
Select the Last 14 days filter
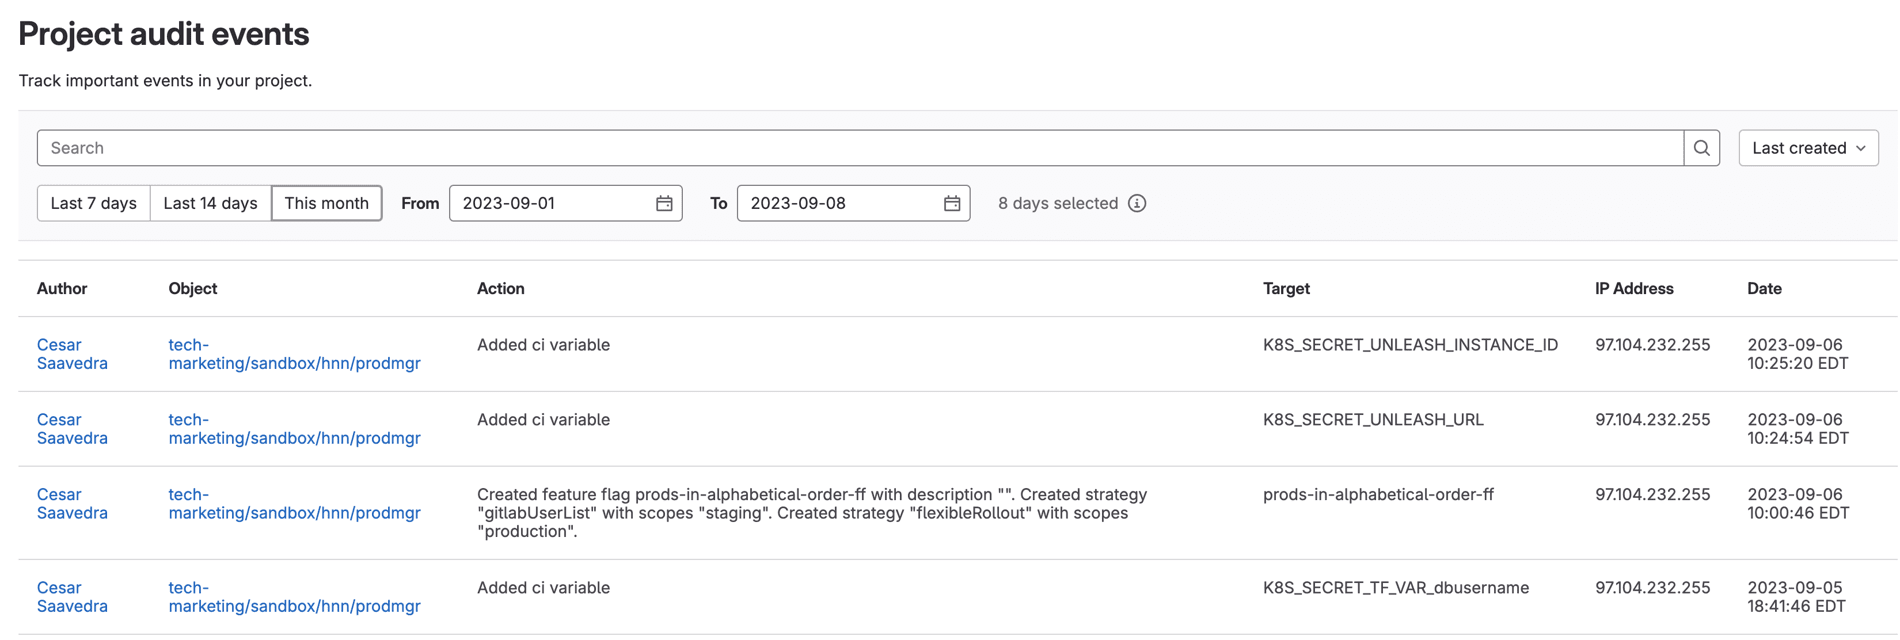click(x=210, y=203)
